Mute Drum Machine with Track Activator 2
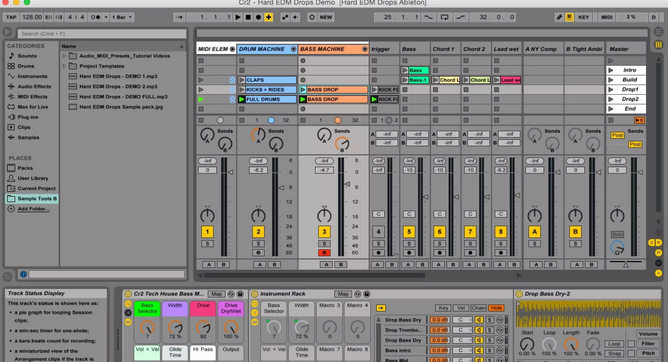The height and width of the screenshot is (362, 668). (258, 232)
